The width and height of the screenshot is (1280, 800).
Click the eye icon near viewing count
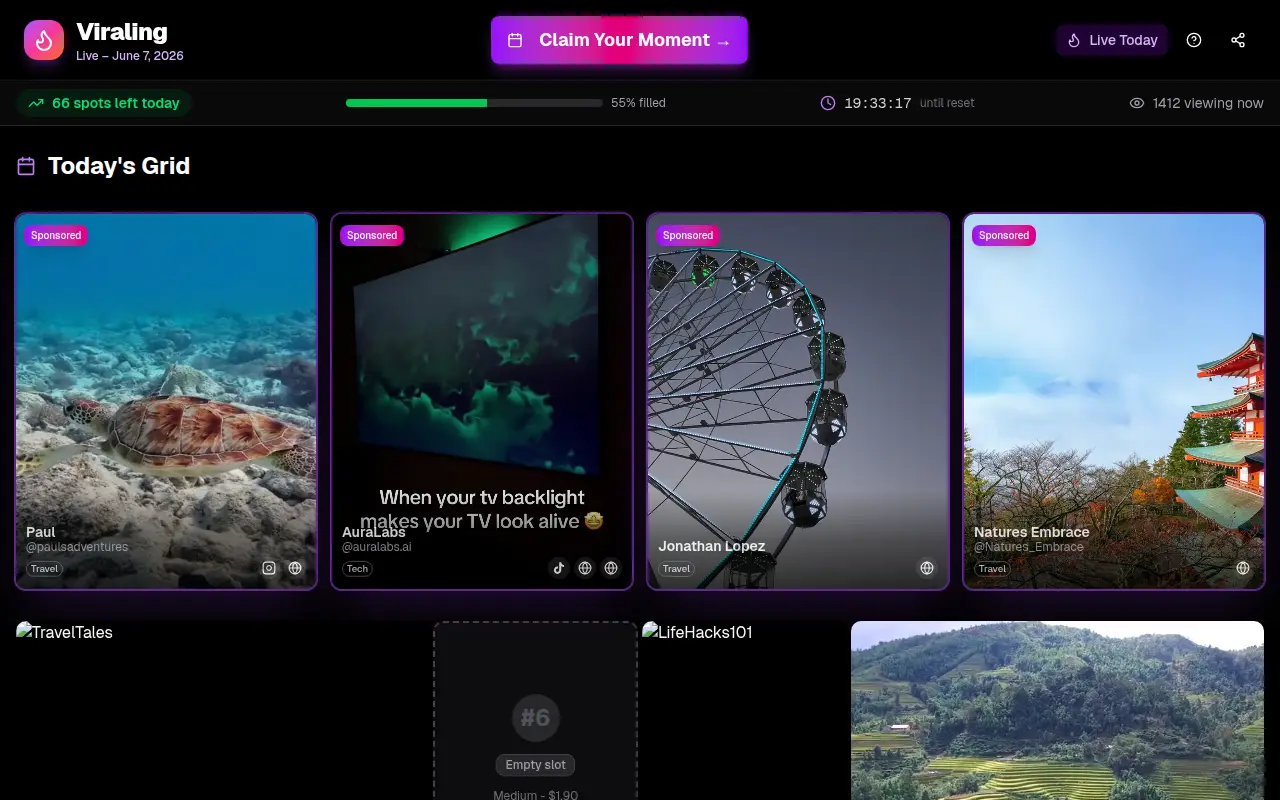[1137, 103]
